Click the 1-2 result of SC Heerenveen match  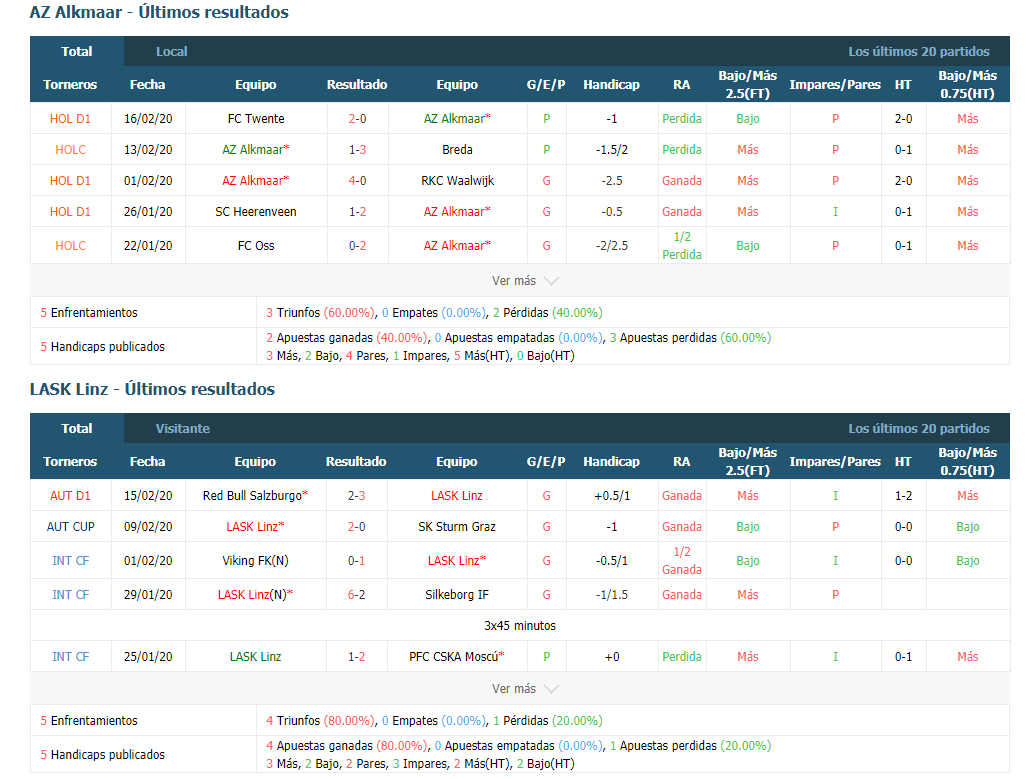[357, 212]
